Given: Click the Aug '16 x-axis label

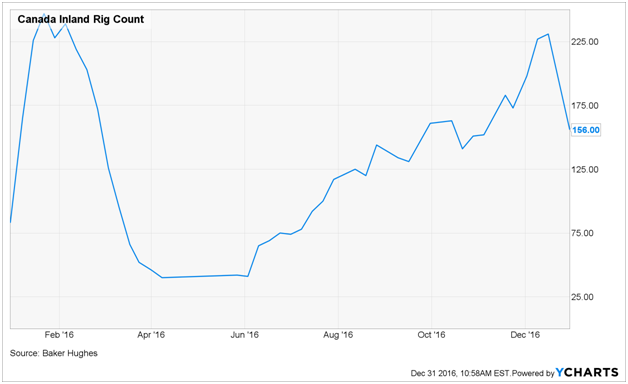Looking at the screenshot, I should (x=338, y=335).
